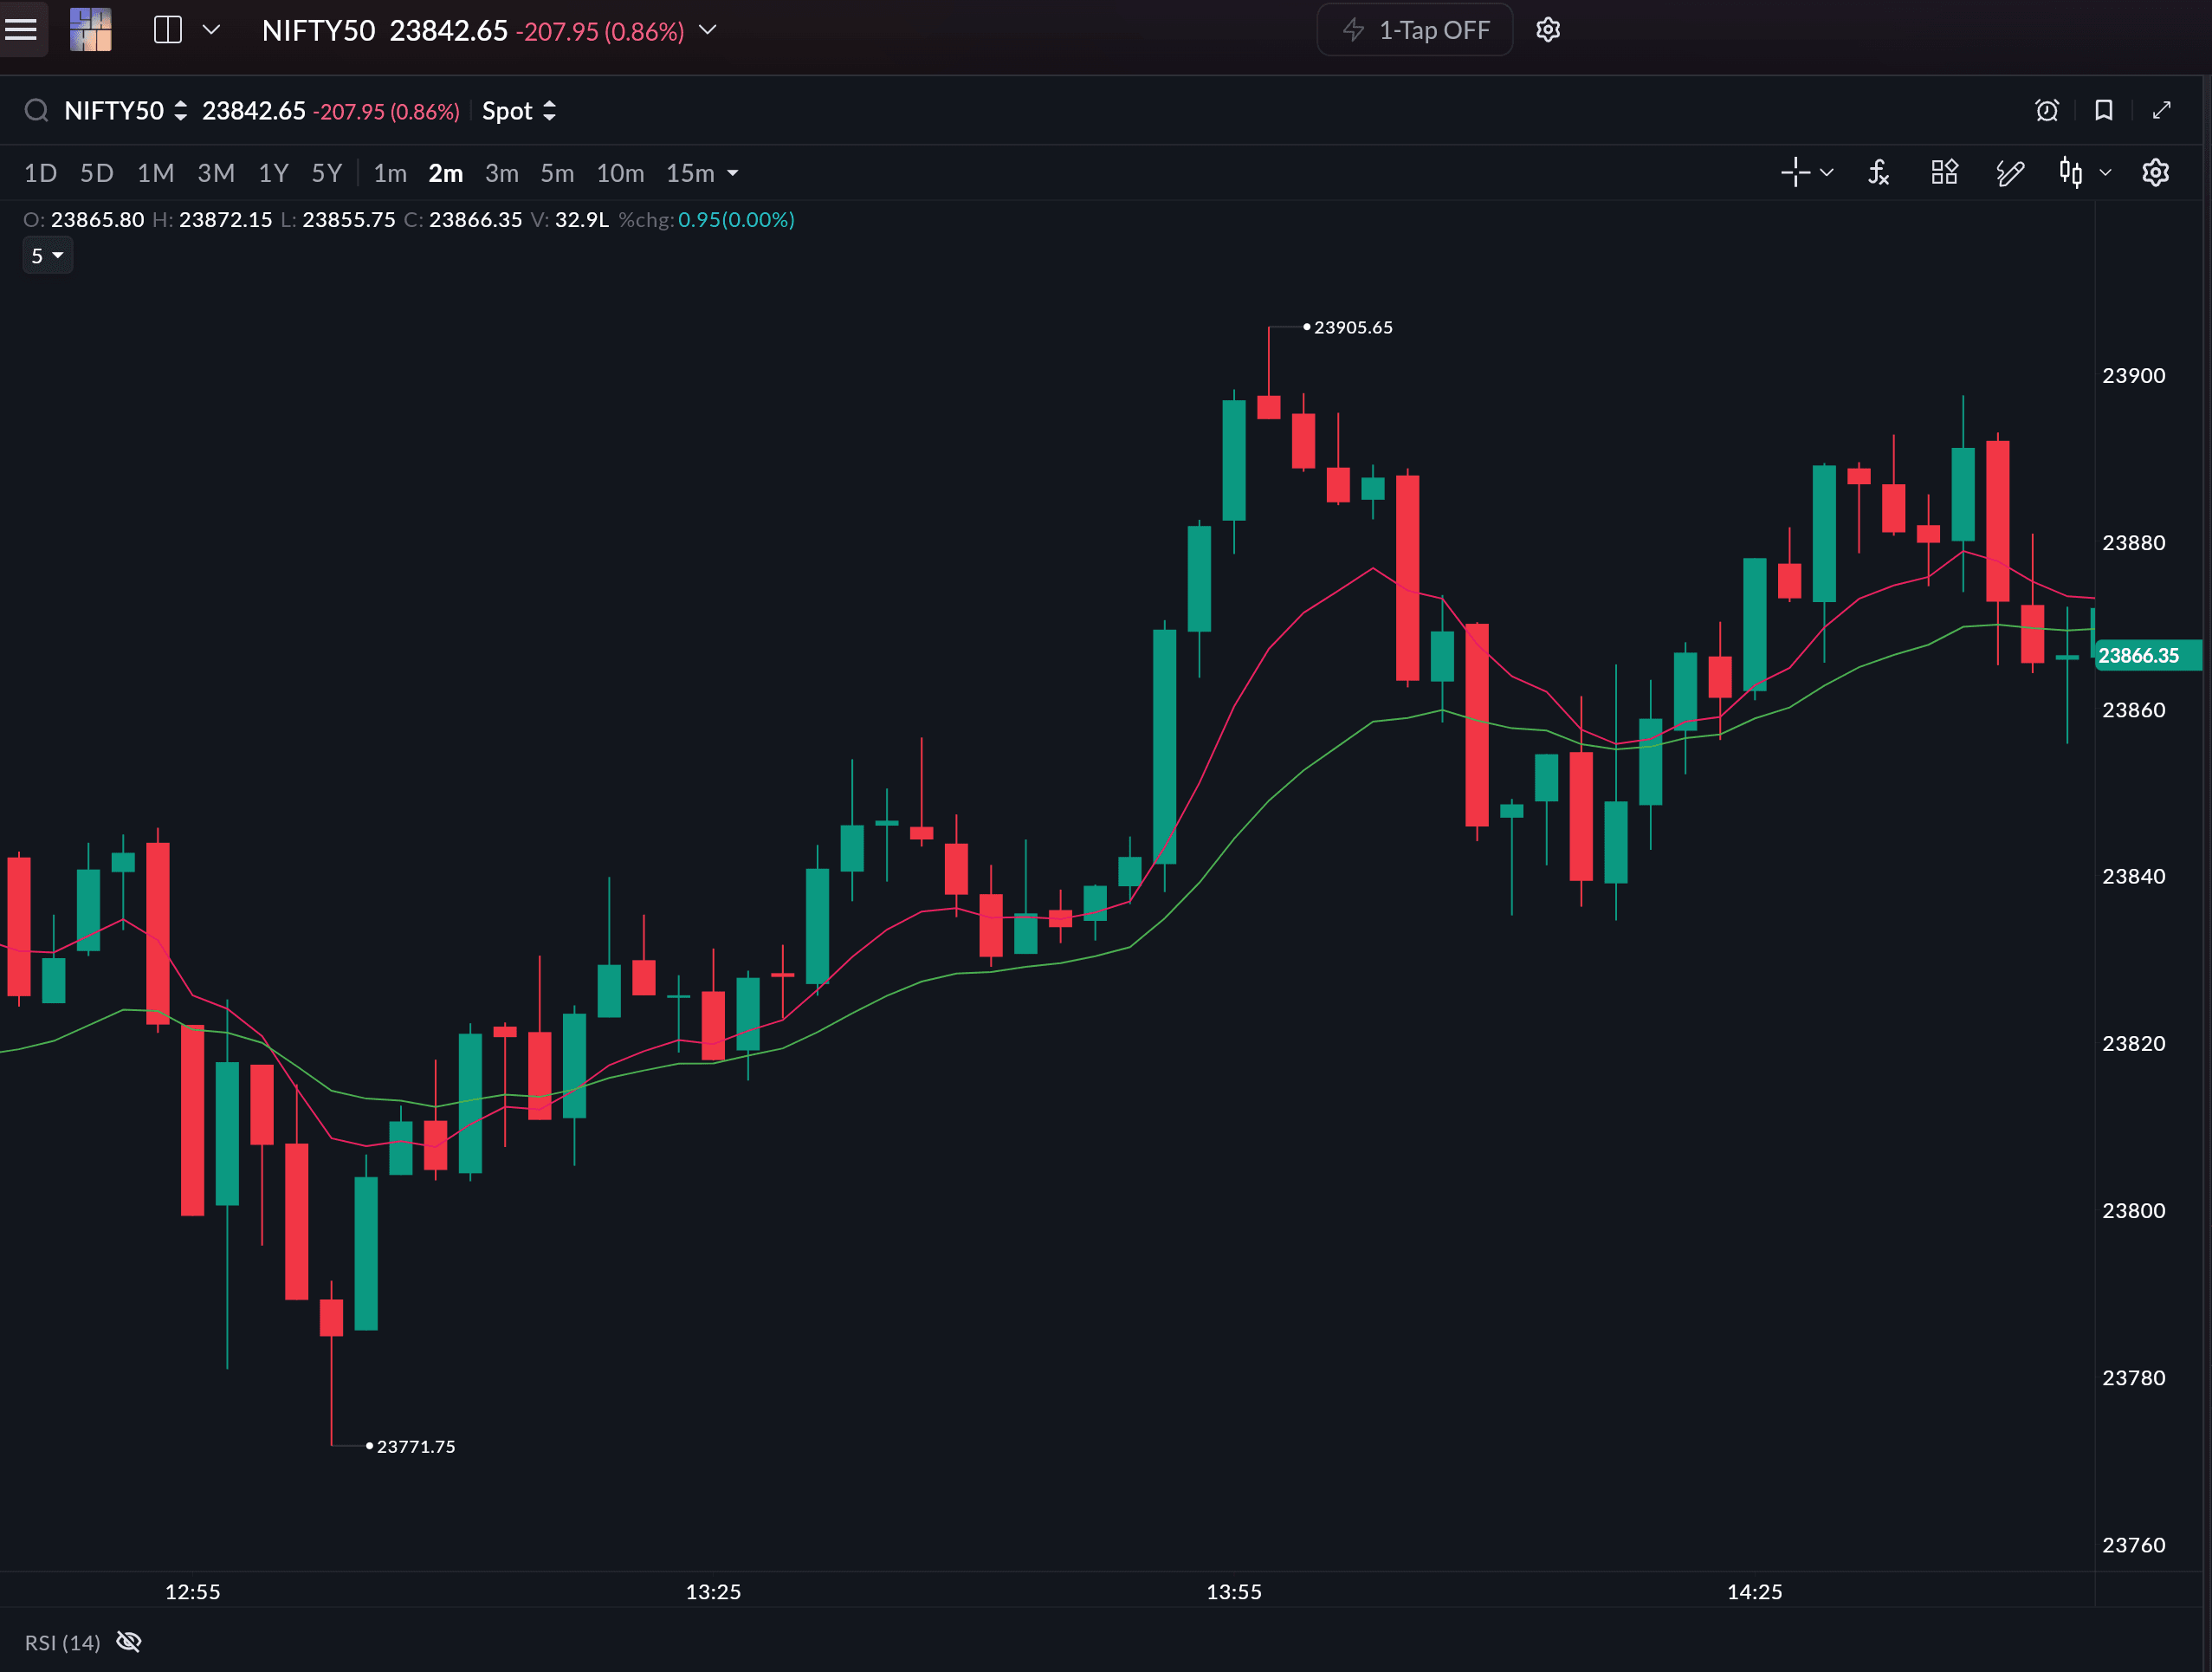Click the set price alert icon

tap(2046, 111)
